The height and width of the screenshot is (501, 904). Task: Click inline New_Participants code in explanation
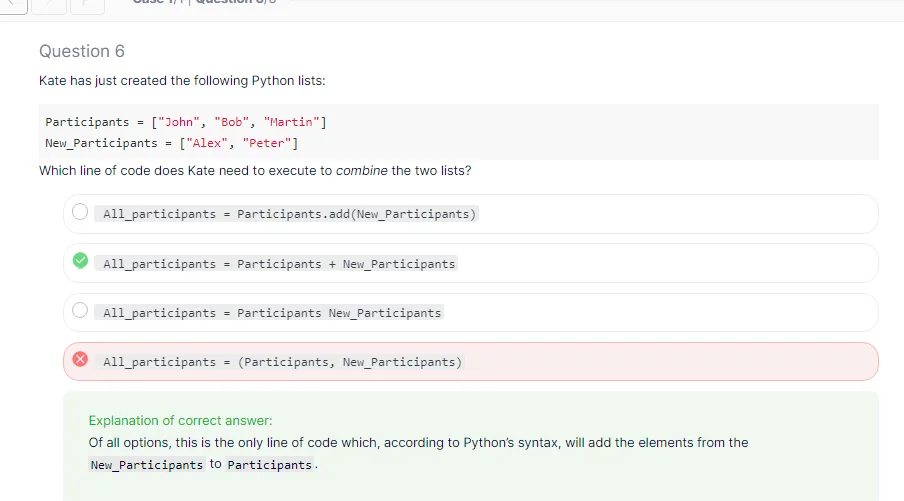coord(147,465)
